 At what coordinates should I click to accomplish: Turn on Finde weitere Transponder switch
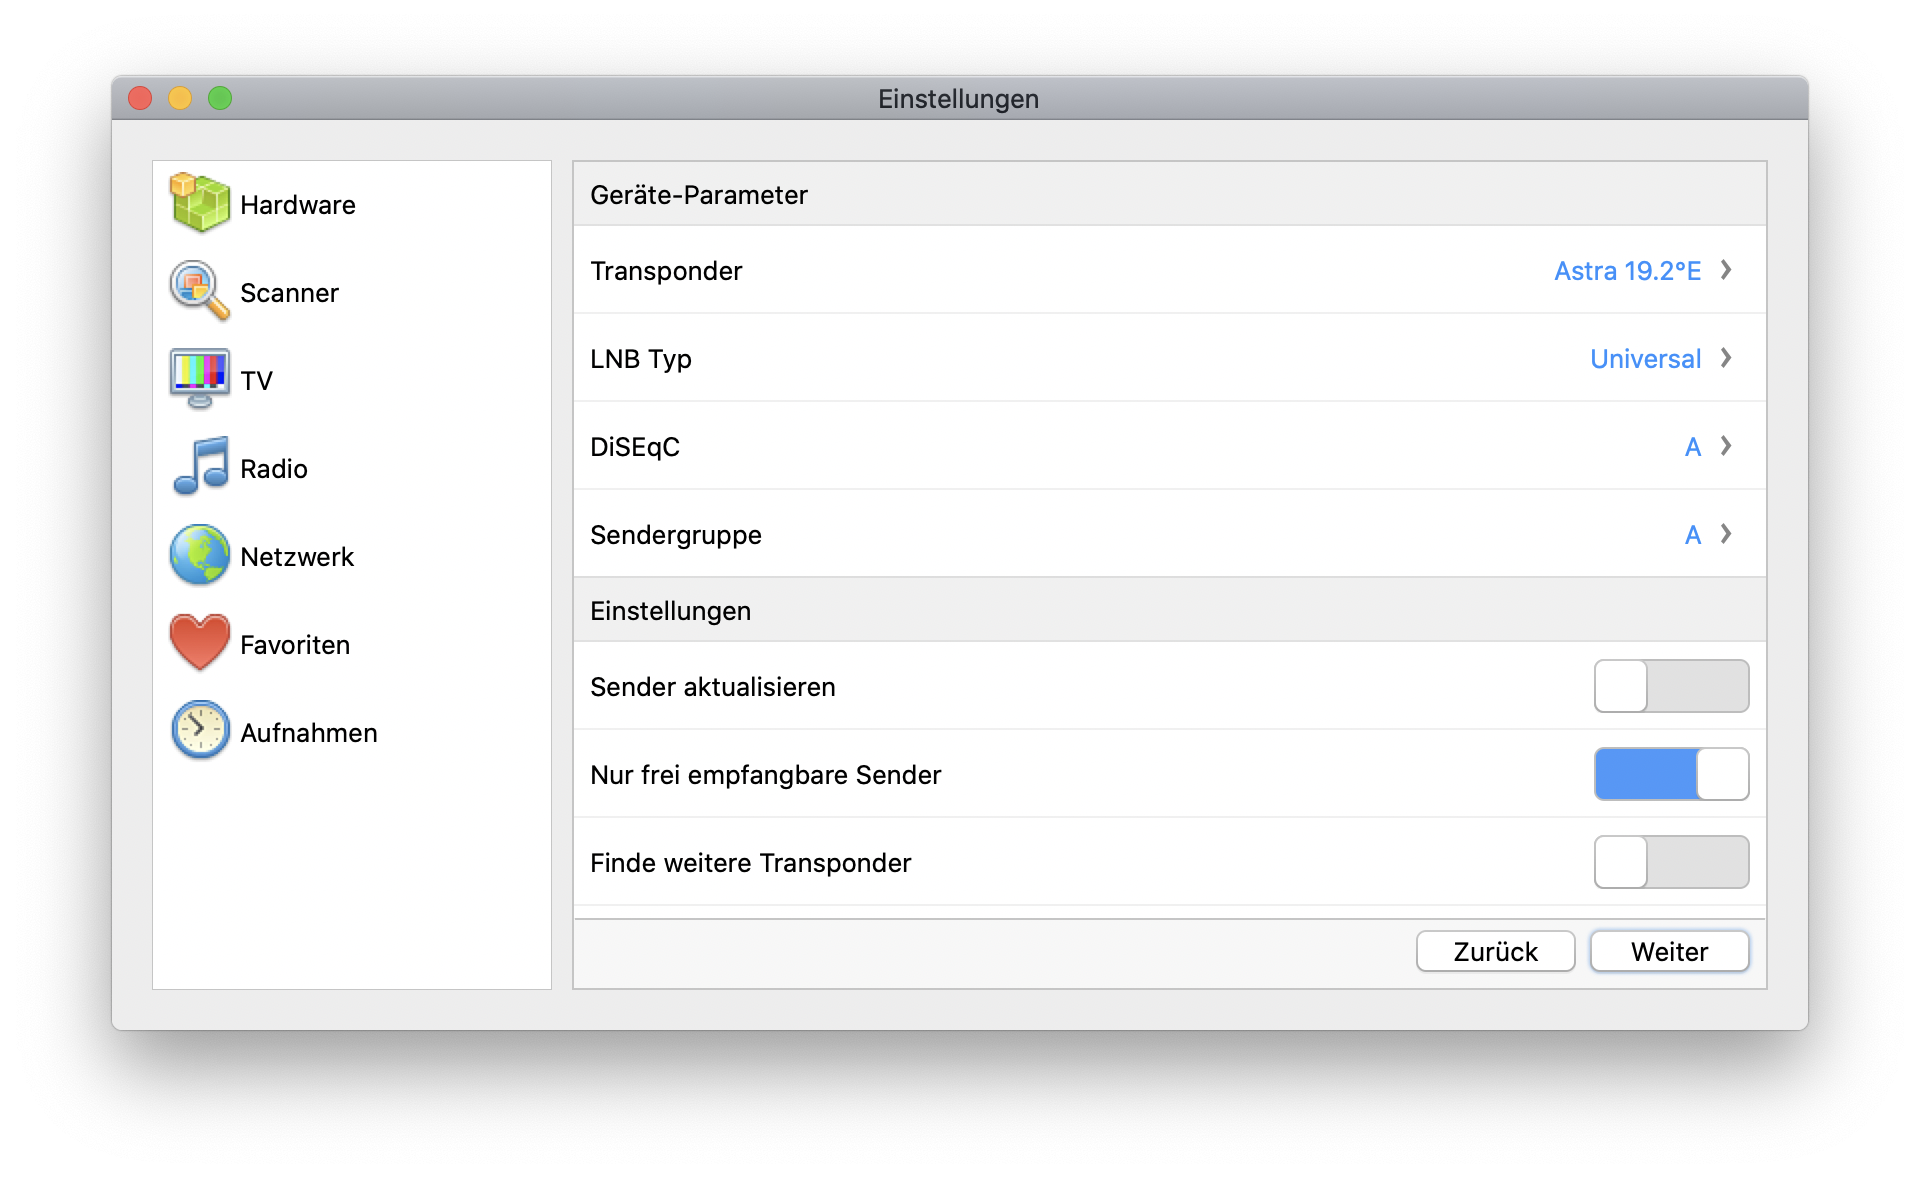click(x=1670, y=862)
